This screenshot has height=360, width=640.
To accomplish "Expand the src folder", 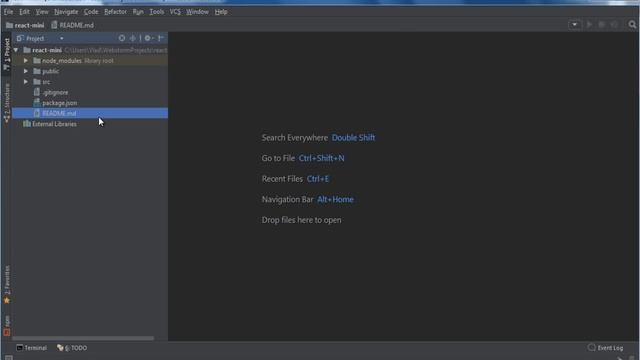I will pyautogui.click(x=26, y=82).
